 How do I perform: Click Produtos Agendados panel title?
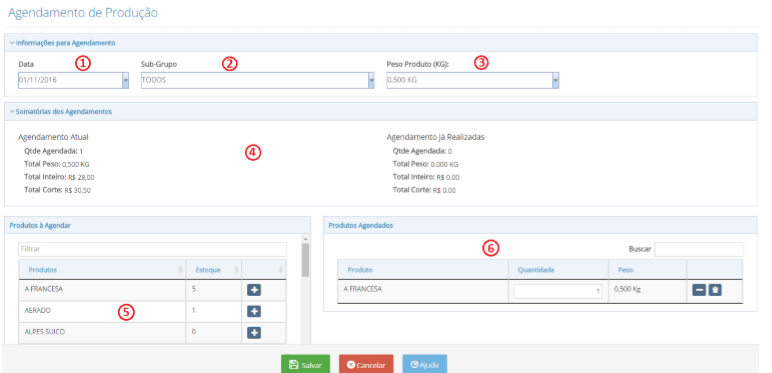pyautogui.click(x=360, y=225)
